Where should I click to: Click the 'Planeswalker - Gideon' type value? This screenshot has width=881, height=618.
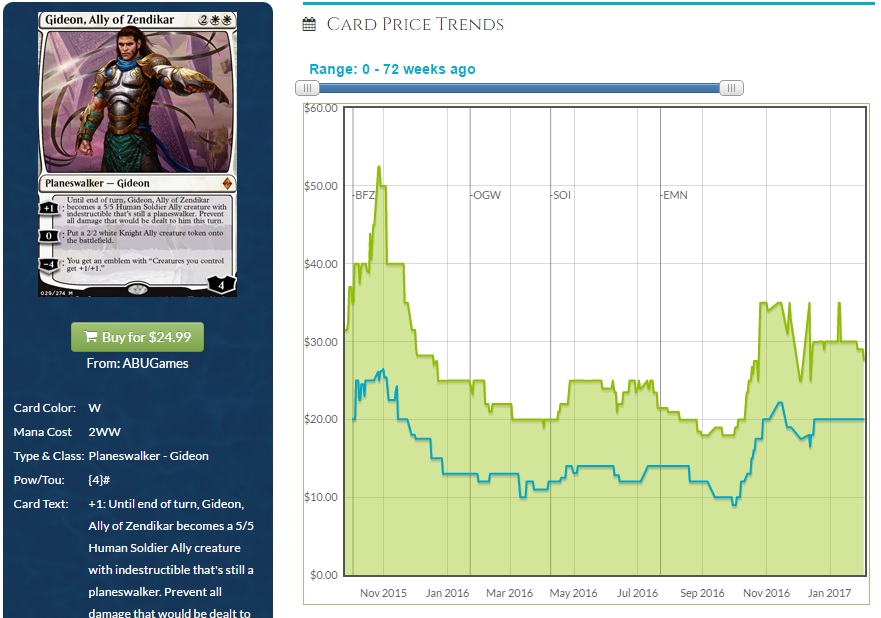click(x=148, y=456)
